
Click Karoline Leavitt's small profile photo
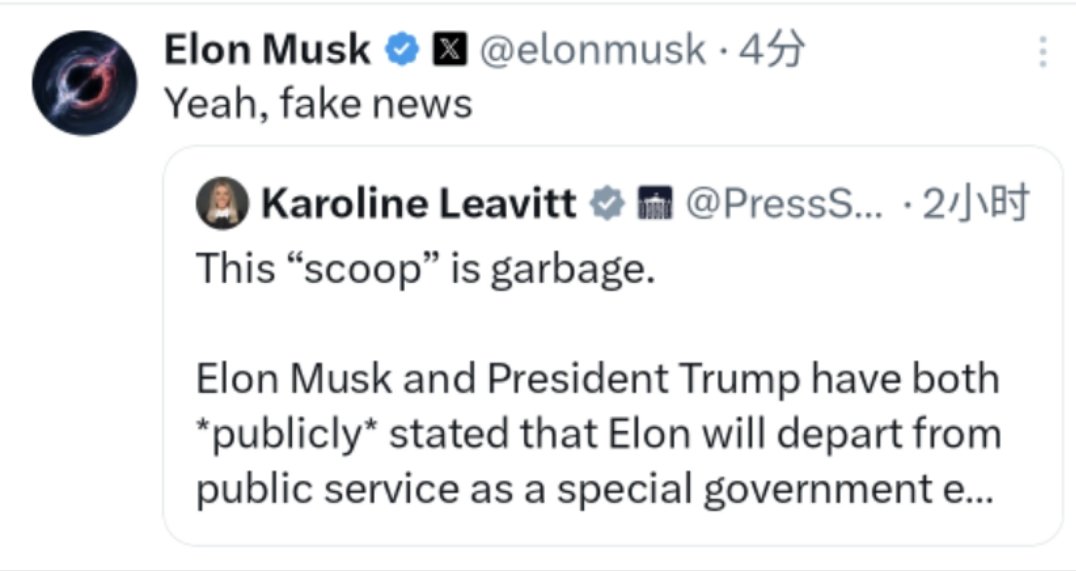[x=220, y=204]
